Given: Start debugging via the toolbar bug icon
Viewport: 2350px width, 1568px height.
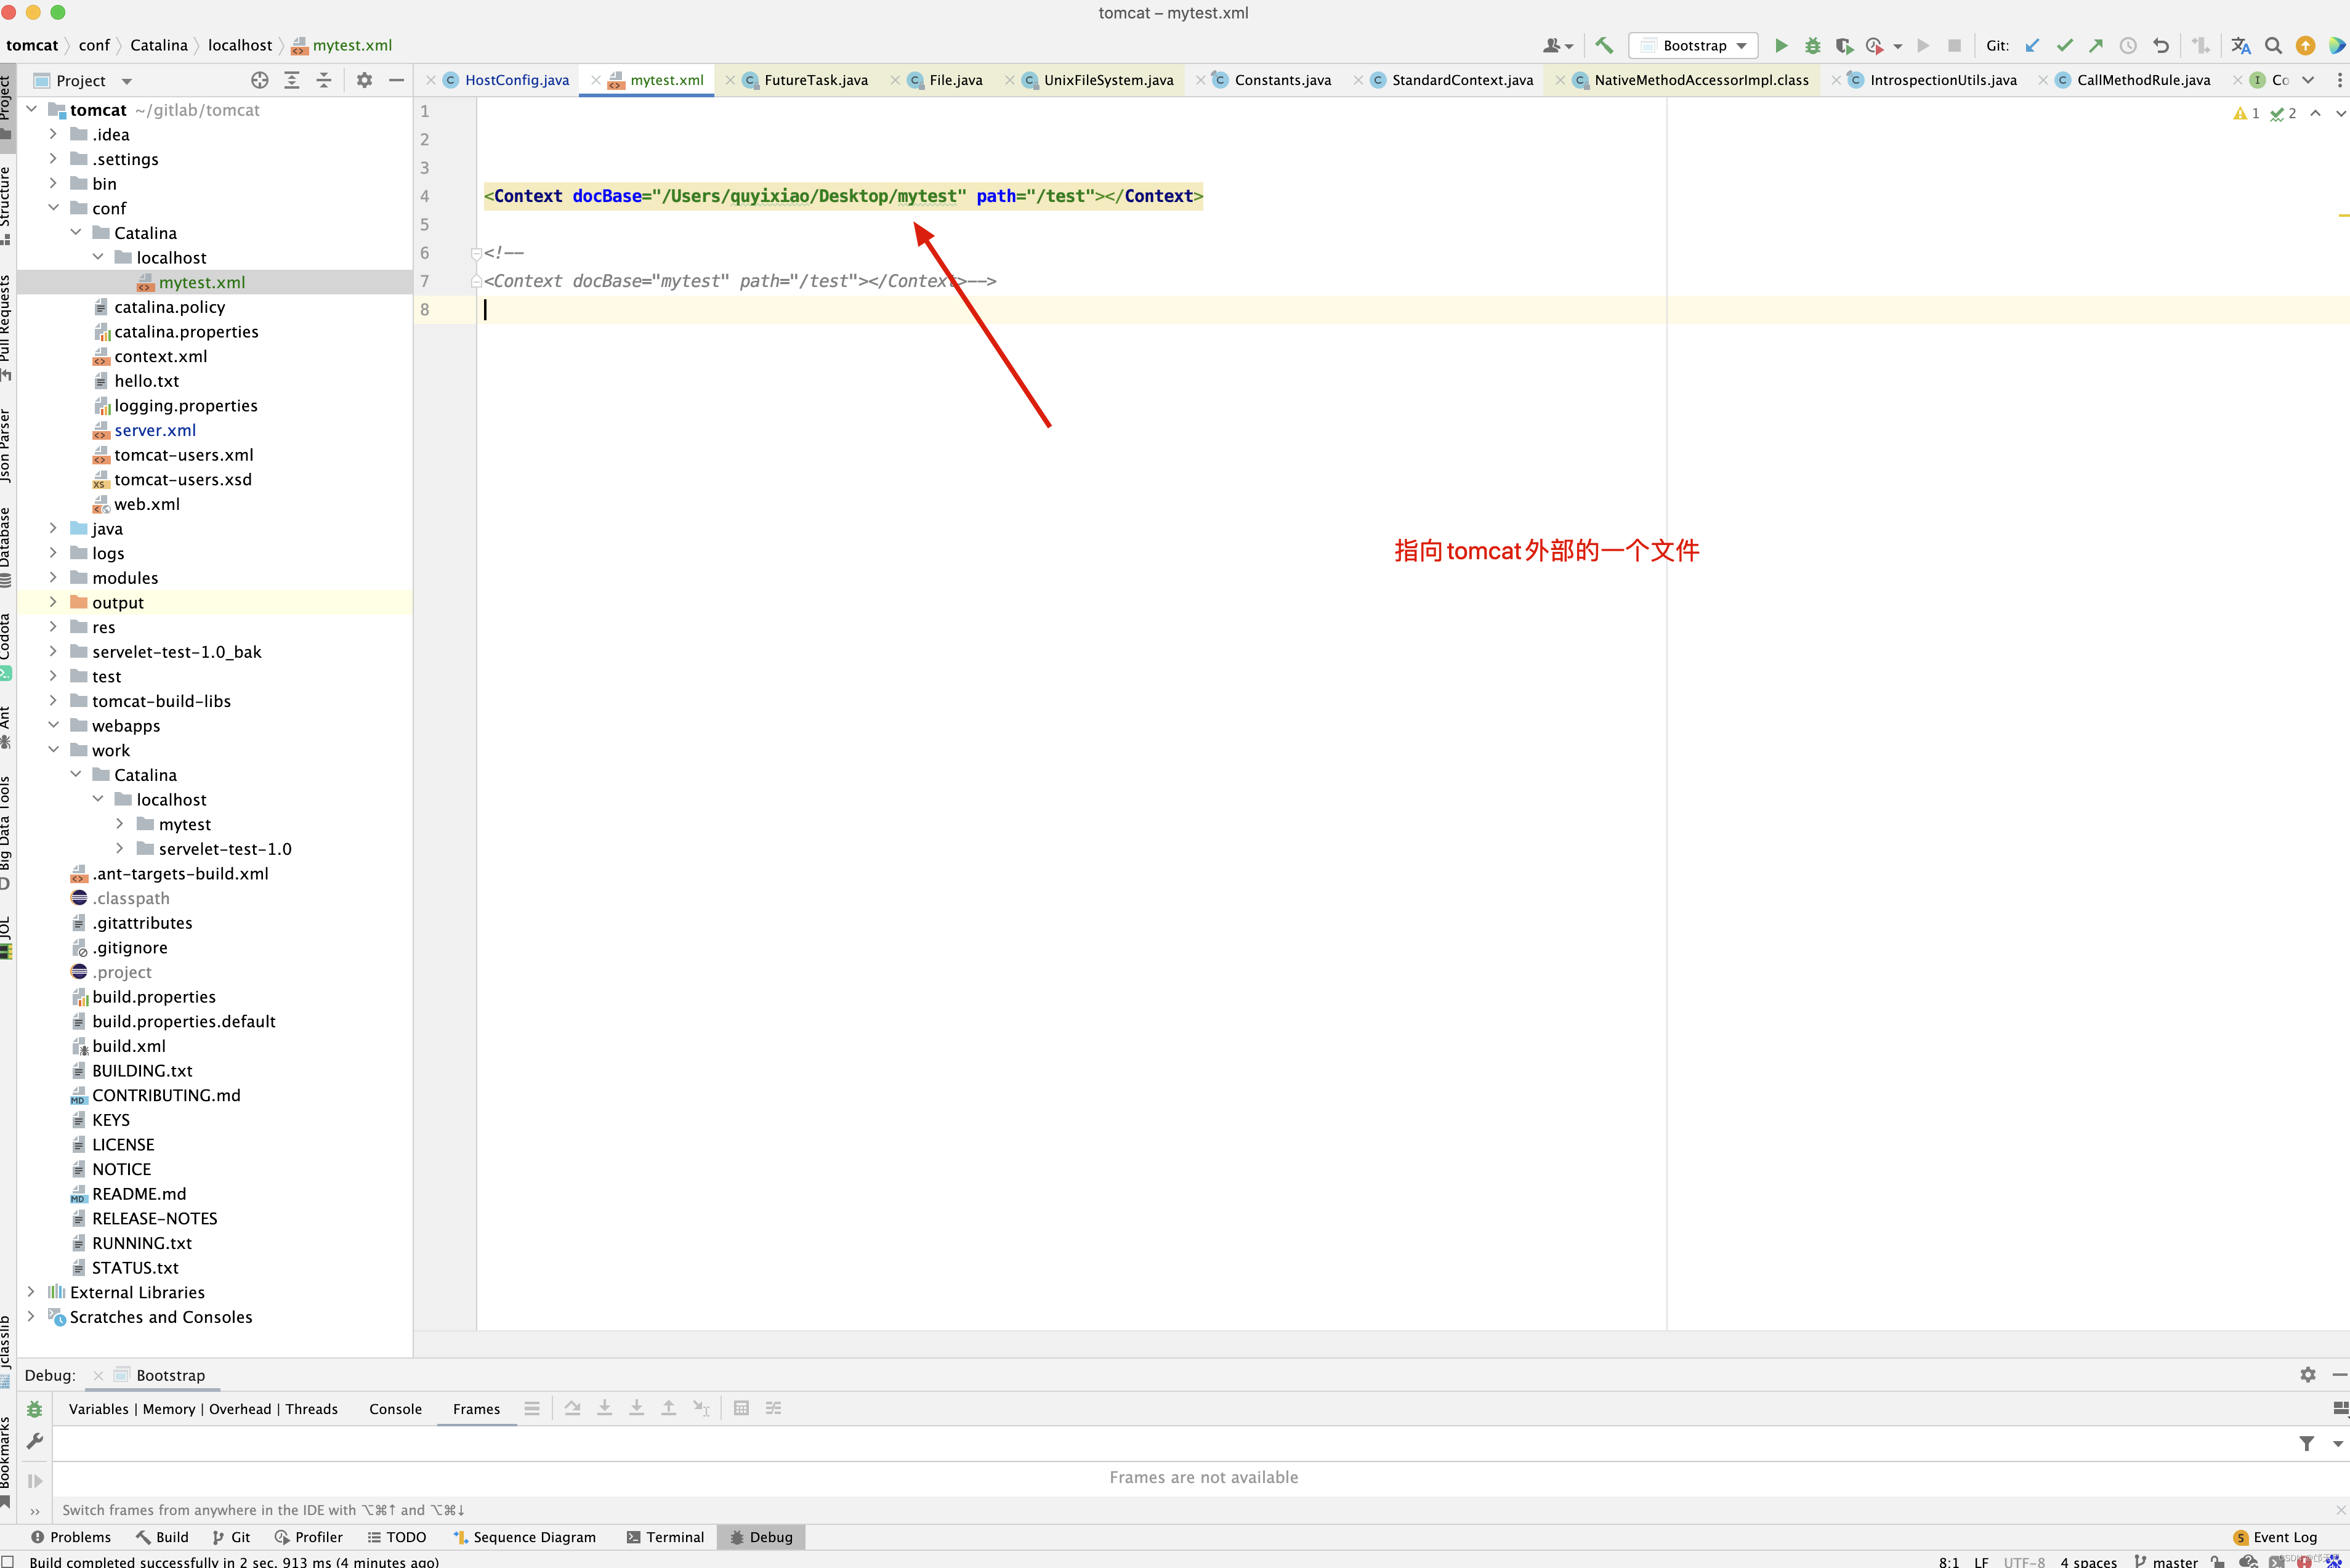Looking at the screenshot, I should coord(1813,46).
